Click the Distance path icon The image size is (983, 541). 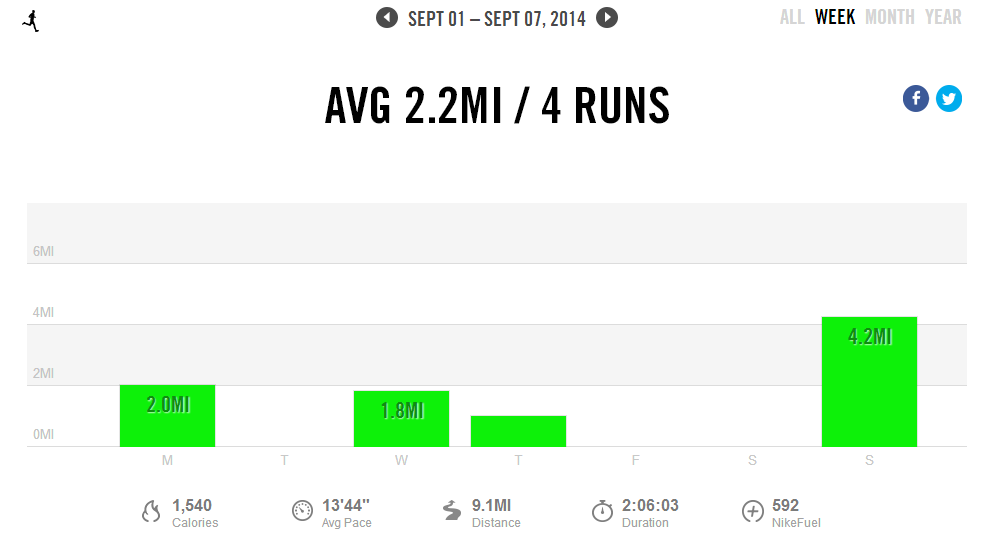coord(452,511)
